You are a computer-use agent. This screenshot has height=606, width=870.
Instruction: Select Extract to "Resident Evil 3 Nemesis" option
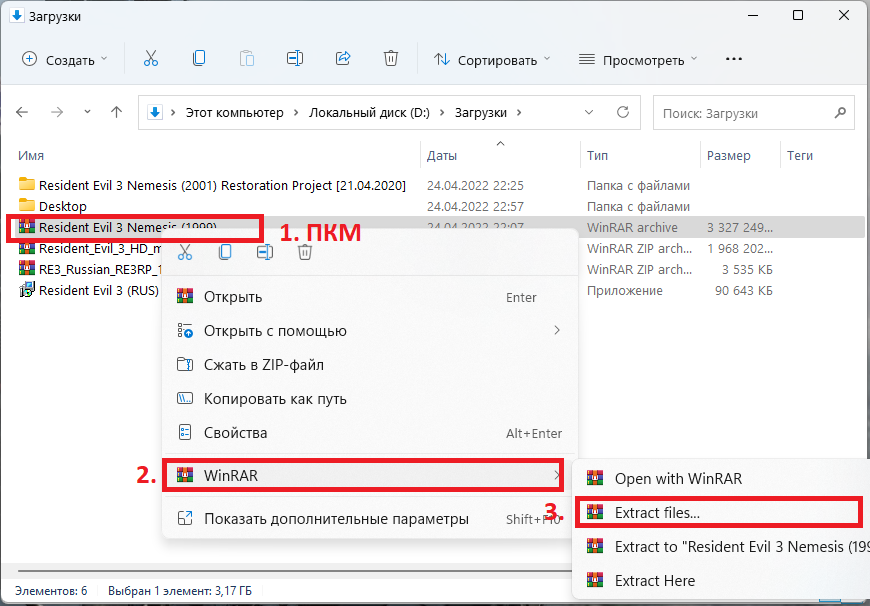point(722,547)
